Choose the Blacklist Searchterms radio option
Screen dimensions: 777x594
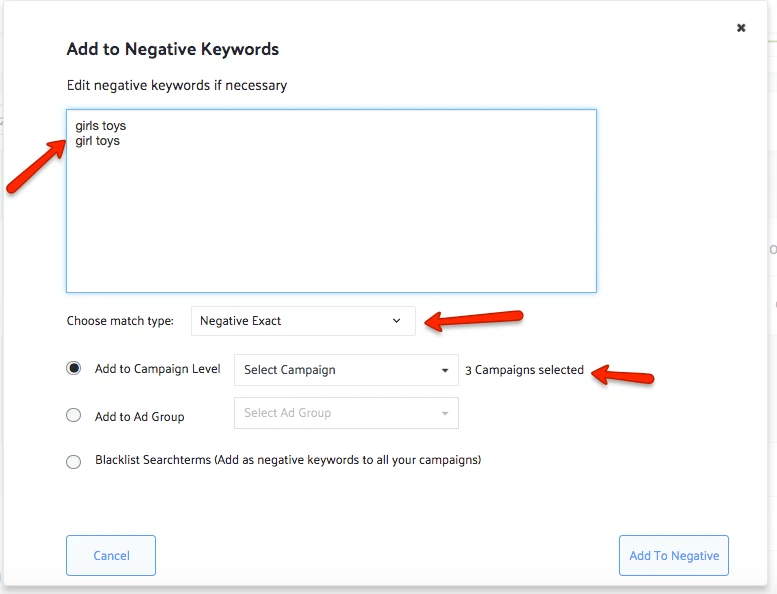74,462
